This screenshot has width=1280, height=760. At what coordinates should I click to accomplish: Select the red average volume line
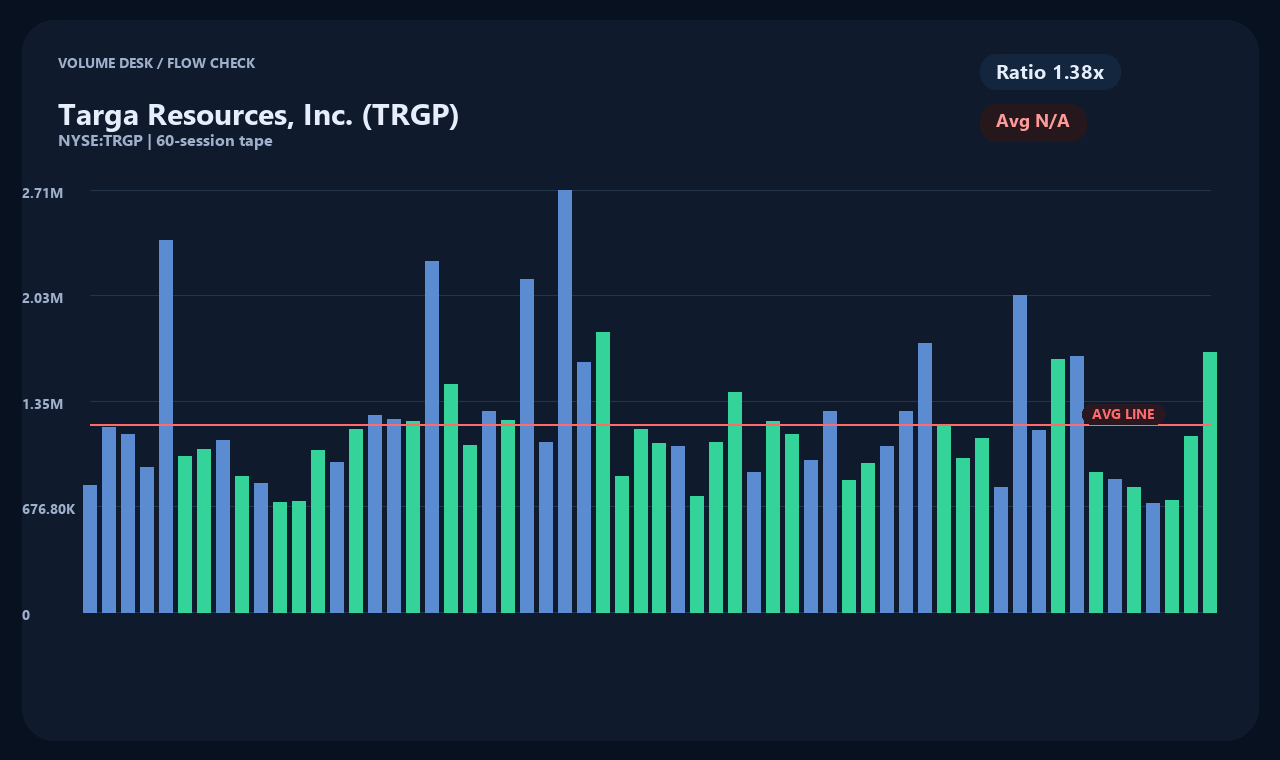point(650,425)
